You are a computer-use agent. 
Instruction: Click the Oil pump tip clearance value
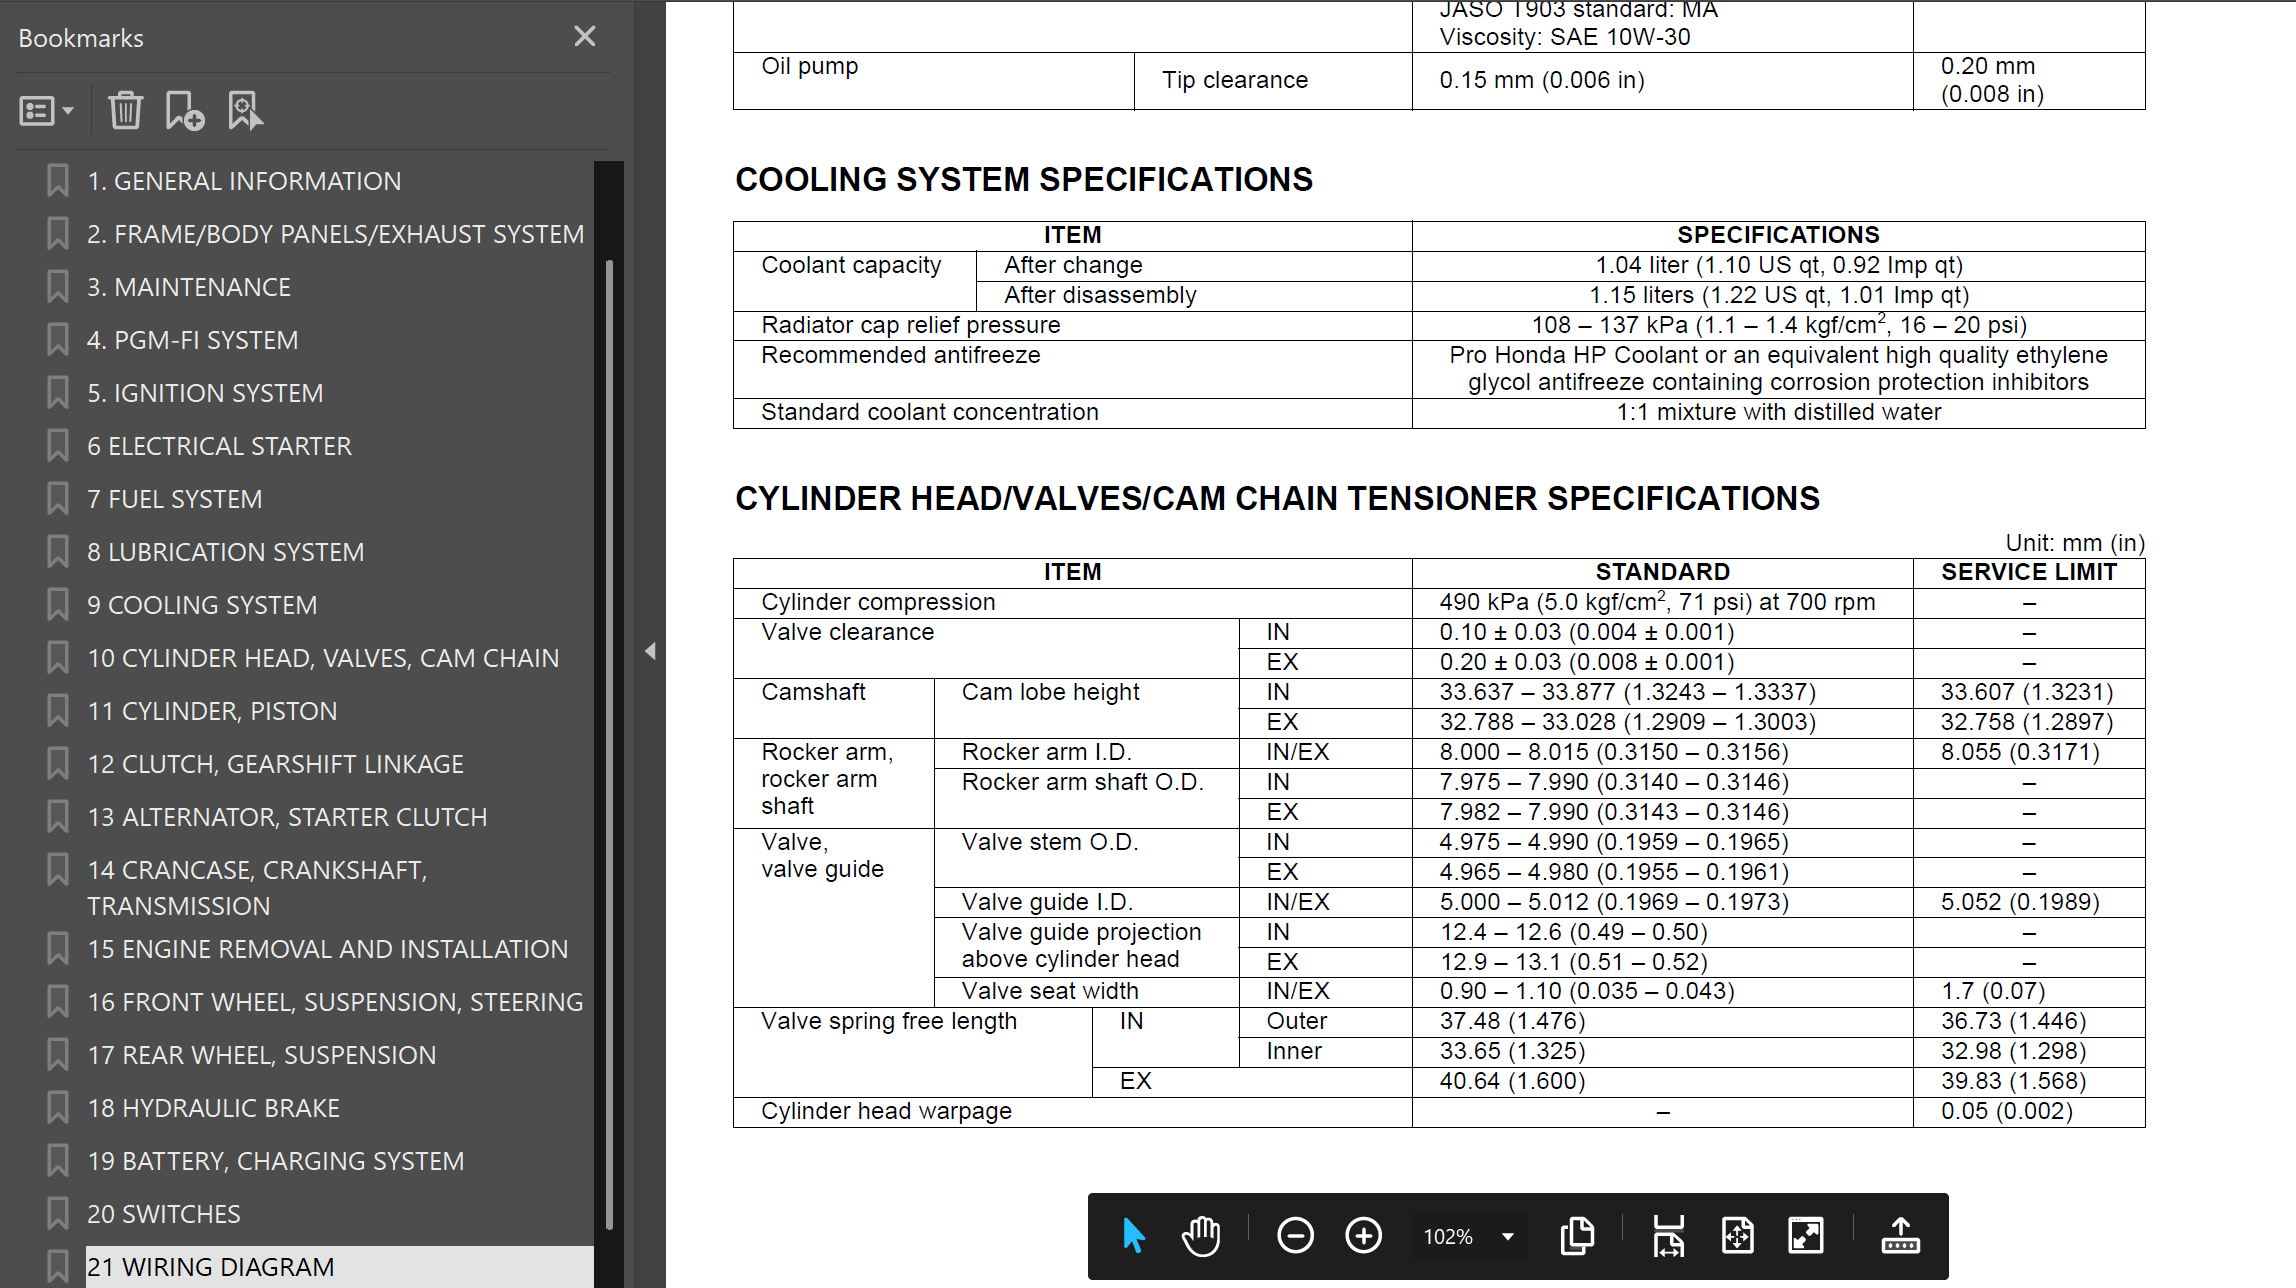1542,80
